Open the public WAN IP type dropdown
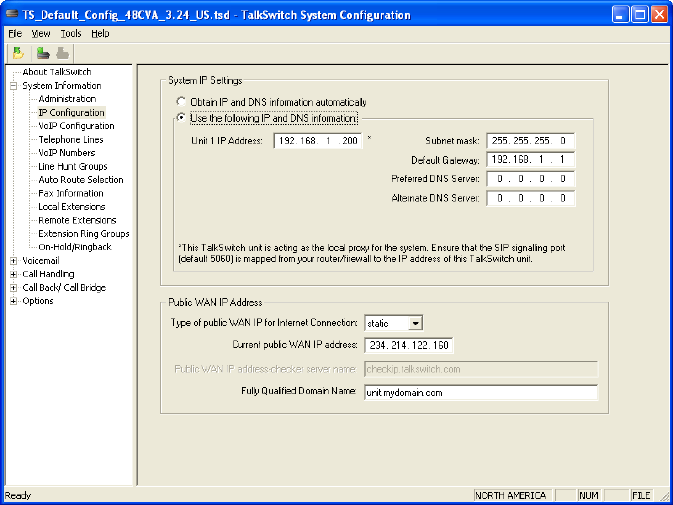Viewport: 673px width, 505px height. click(415, 323)
